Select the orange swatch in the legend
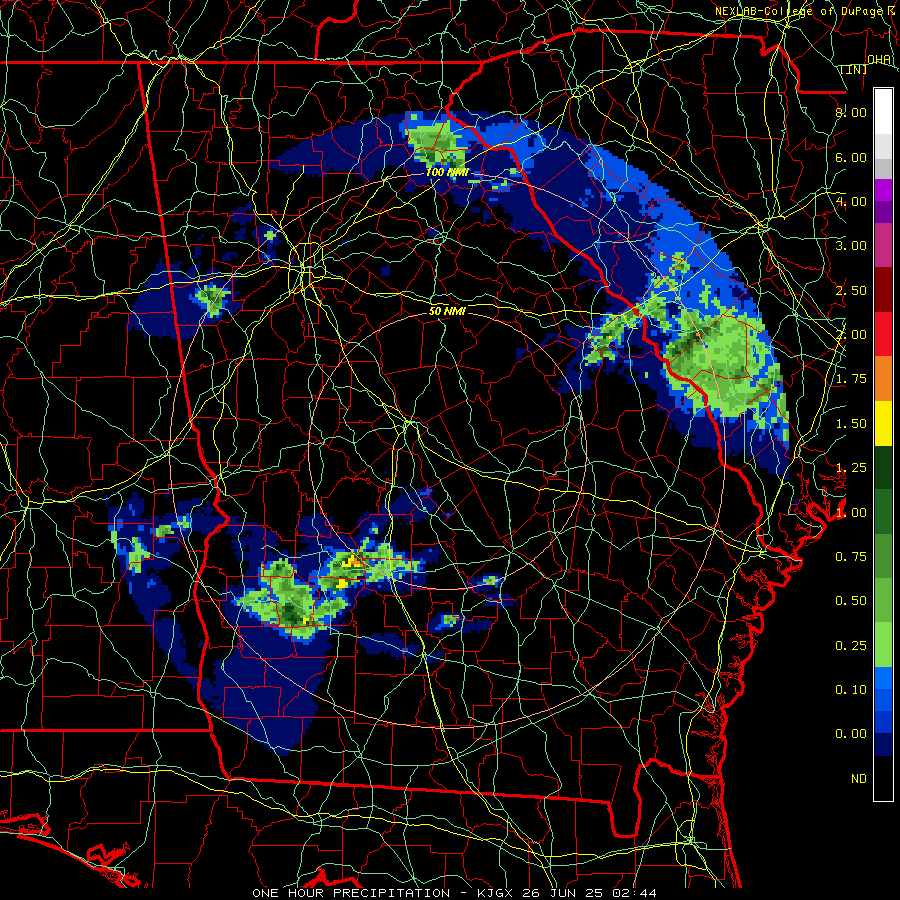The width and height of the screenshot is (900, 900). click(883, 379)
